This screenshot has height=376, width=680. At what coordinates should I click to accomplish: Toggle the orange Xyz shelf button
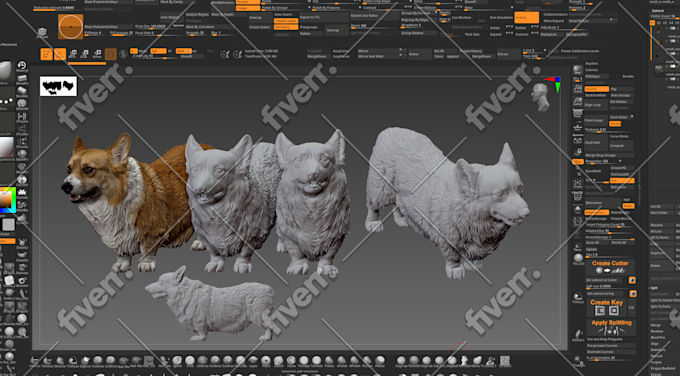577,161
